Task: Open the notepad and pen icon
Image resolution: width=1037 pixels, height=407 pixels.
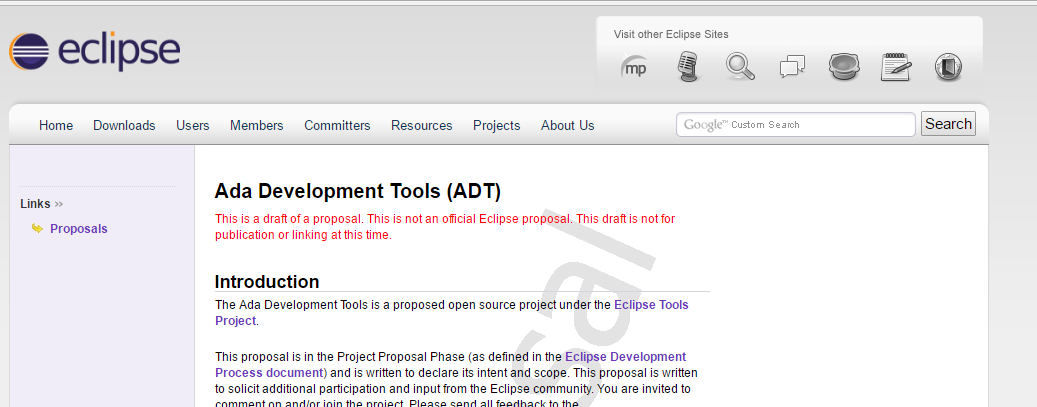Action: pos(896,67)
